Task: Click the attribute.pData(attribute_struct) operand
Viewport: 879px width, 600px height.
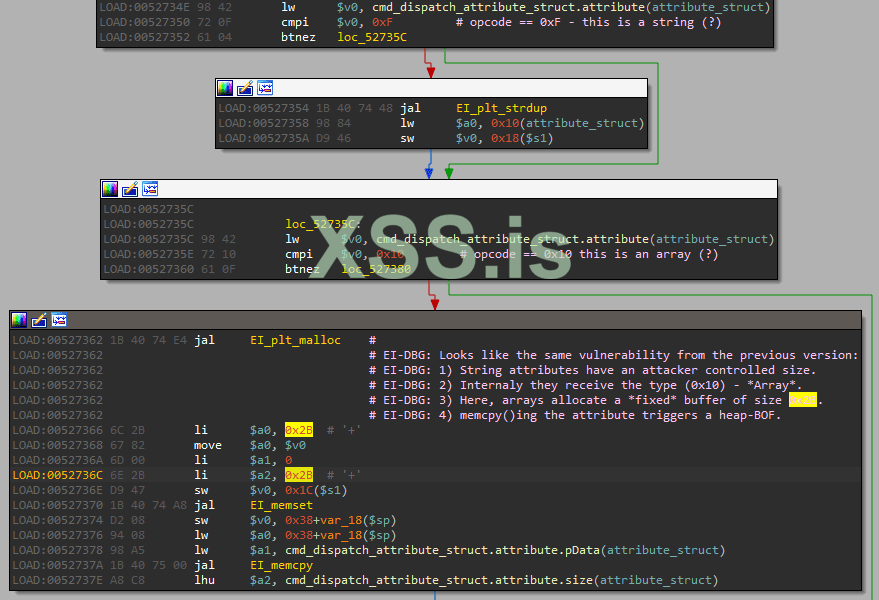Action: (505, 550)
